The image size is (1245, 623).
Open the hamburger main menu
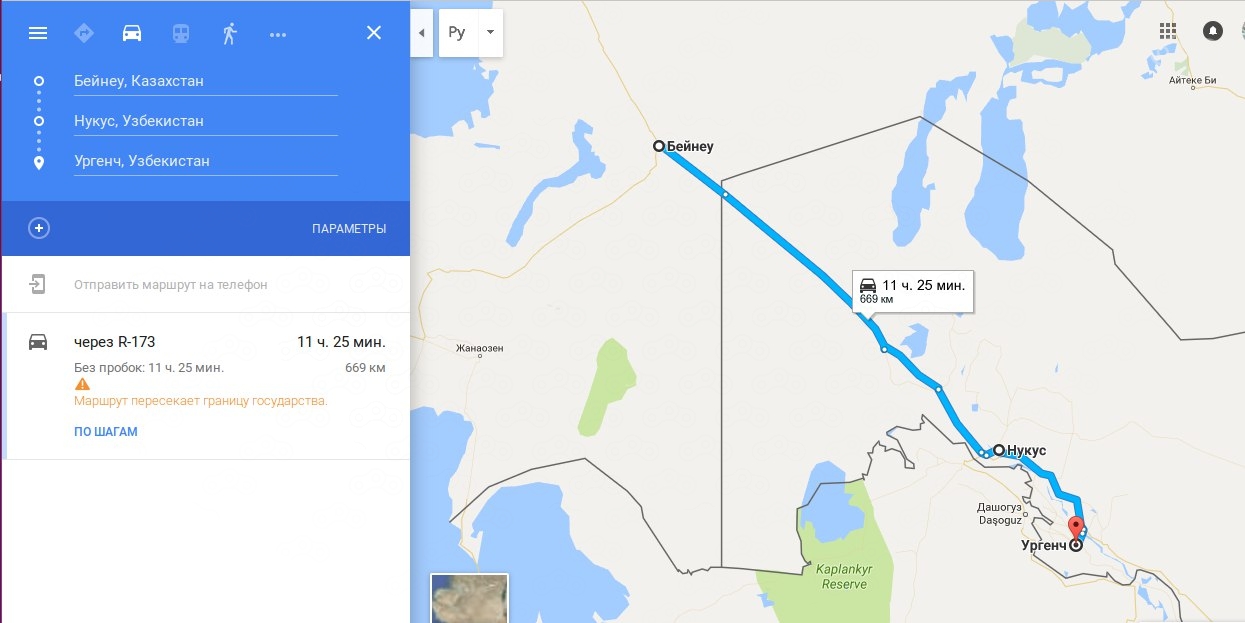38,33
